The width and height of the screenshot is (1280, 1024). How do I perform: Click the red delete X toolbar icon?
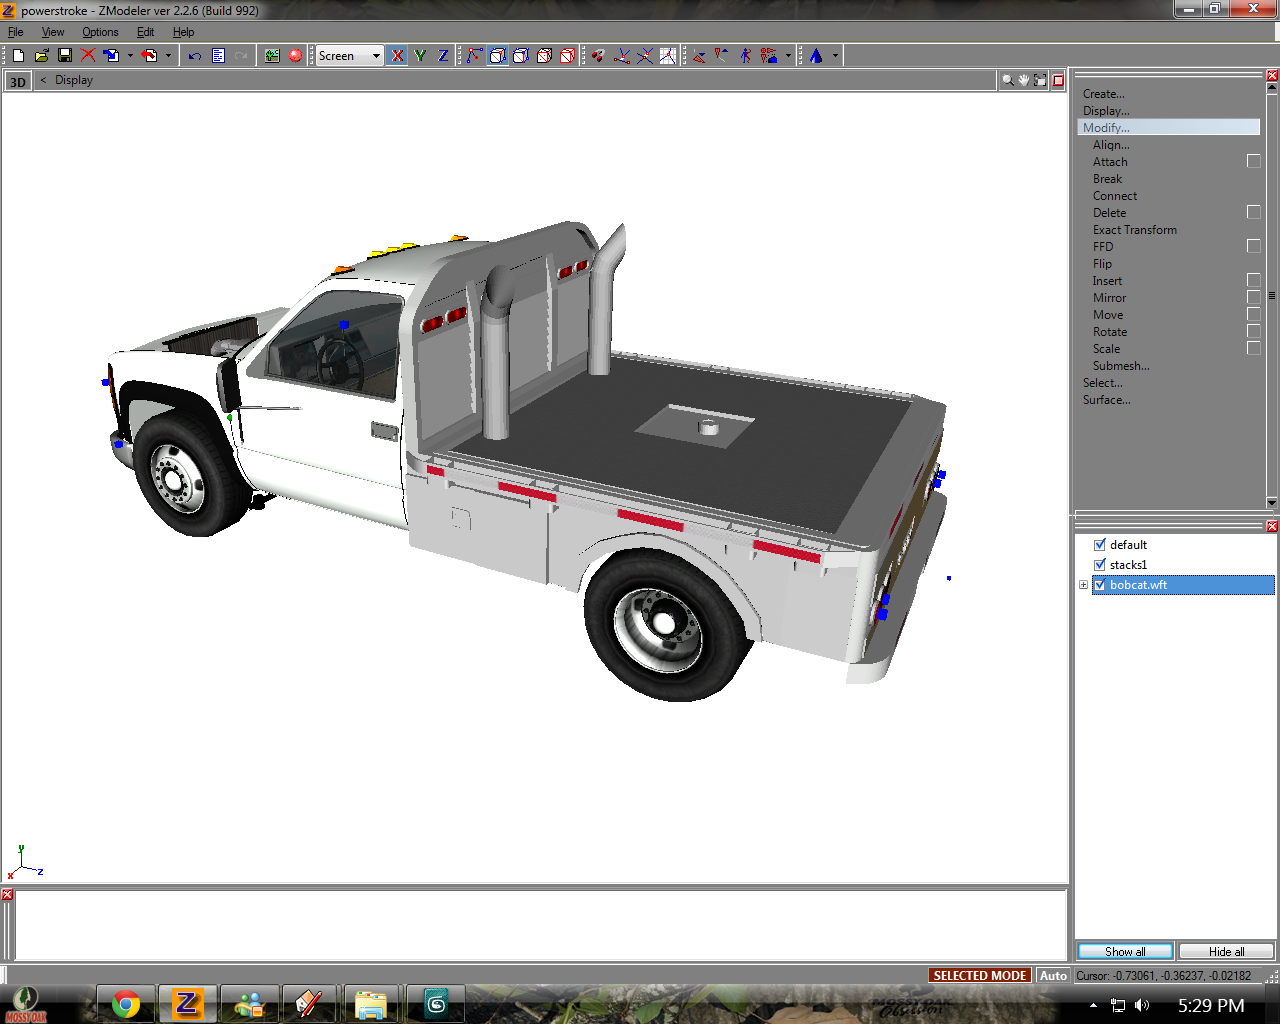point(88,56)
